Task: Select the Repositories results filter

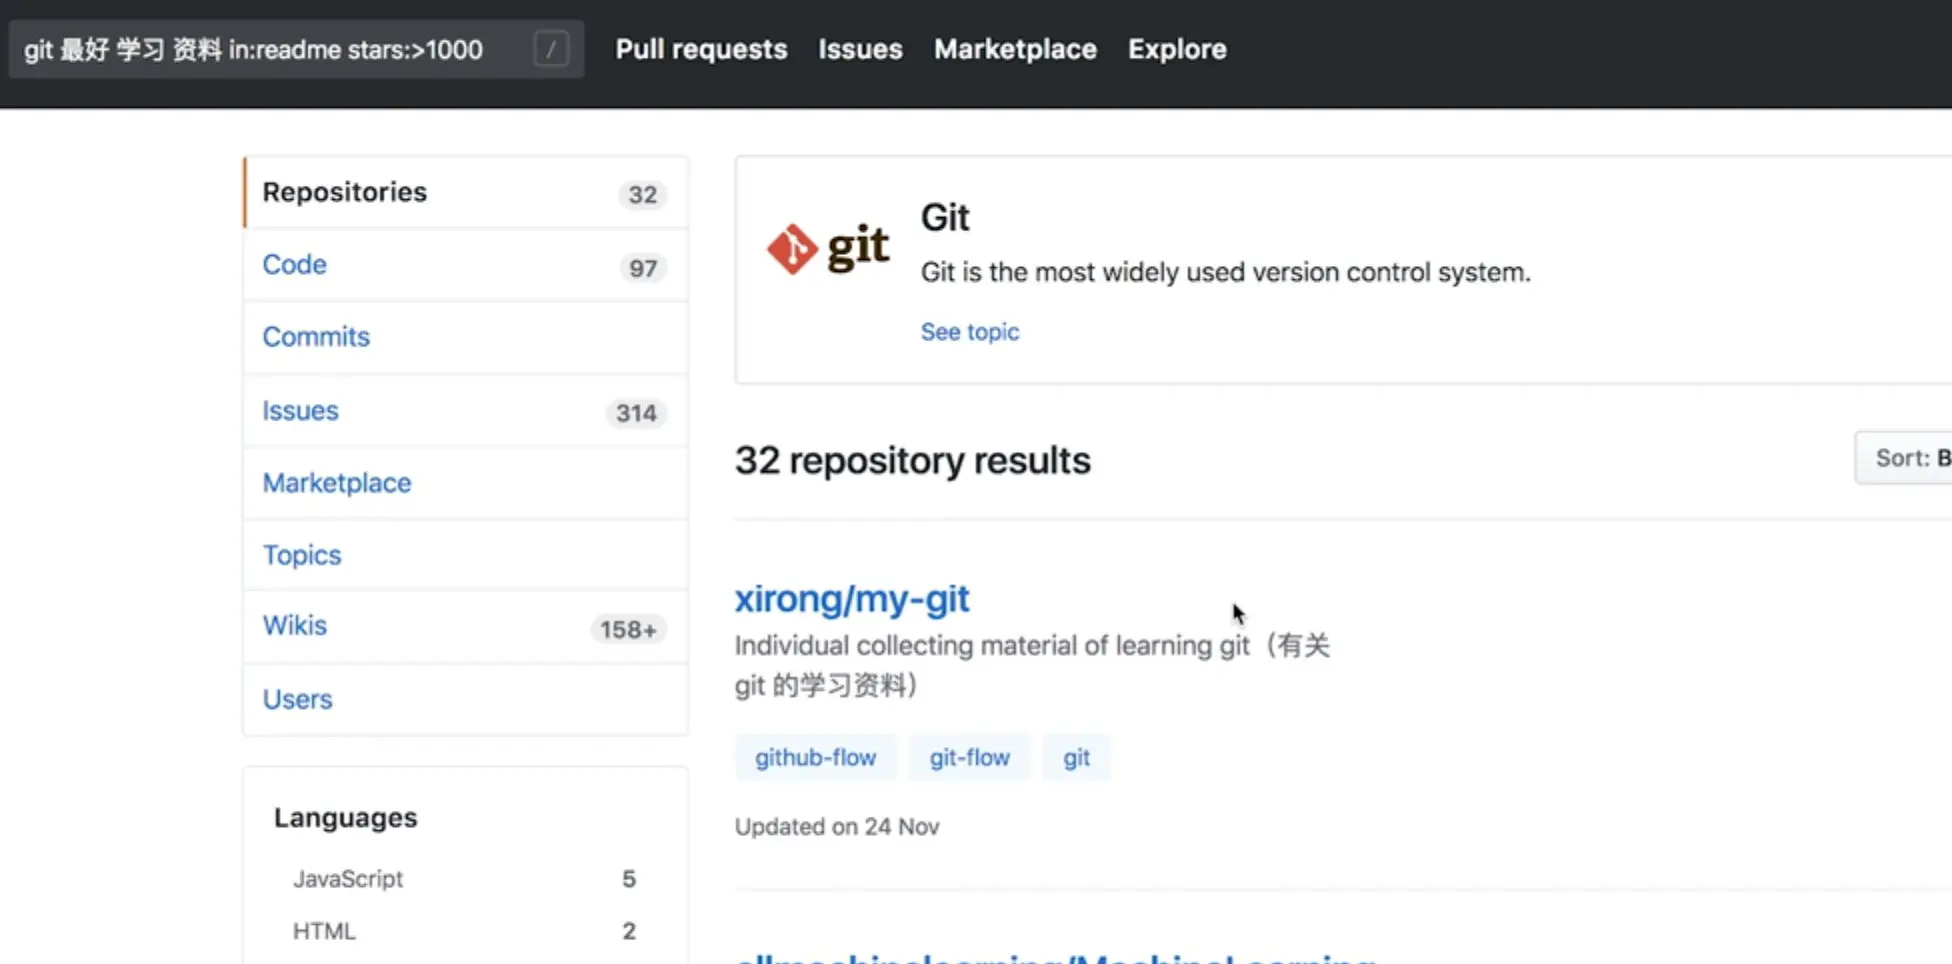Action: [x=466, y=192]
